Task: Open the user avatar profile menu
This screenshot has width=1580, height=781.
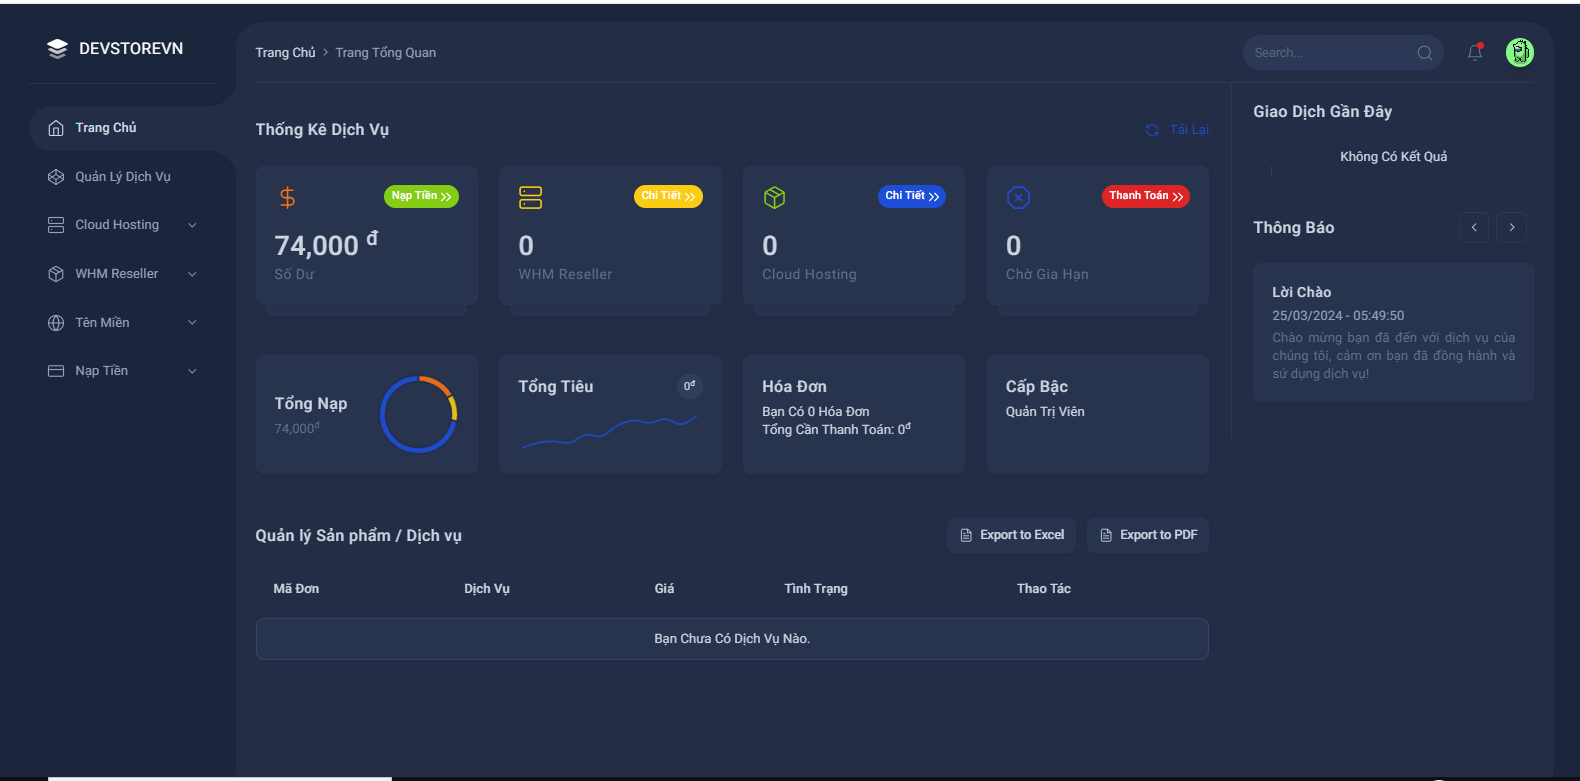Action: click(x=1519, y=52)
